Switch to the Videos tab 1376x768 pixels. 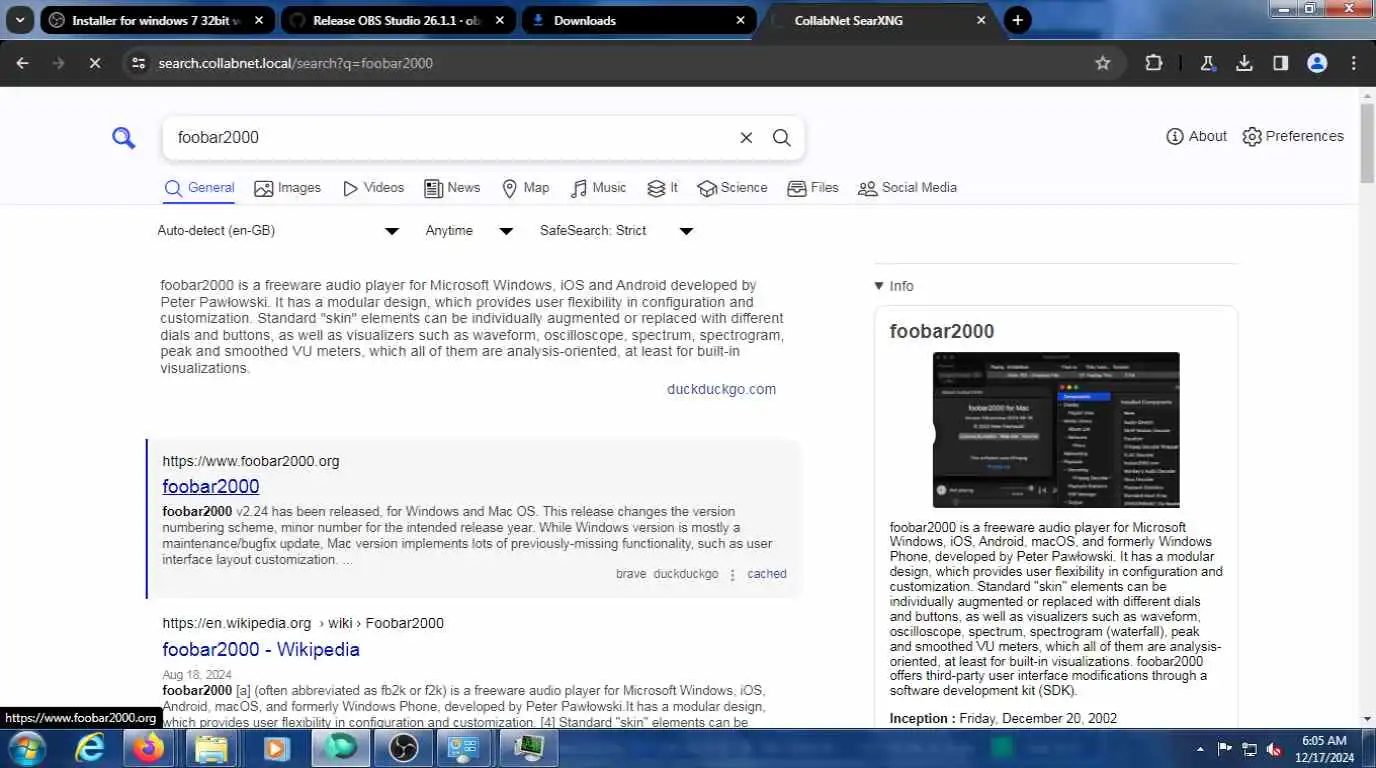[x=373, y=188]
